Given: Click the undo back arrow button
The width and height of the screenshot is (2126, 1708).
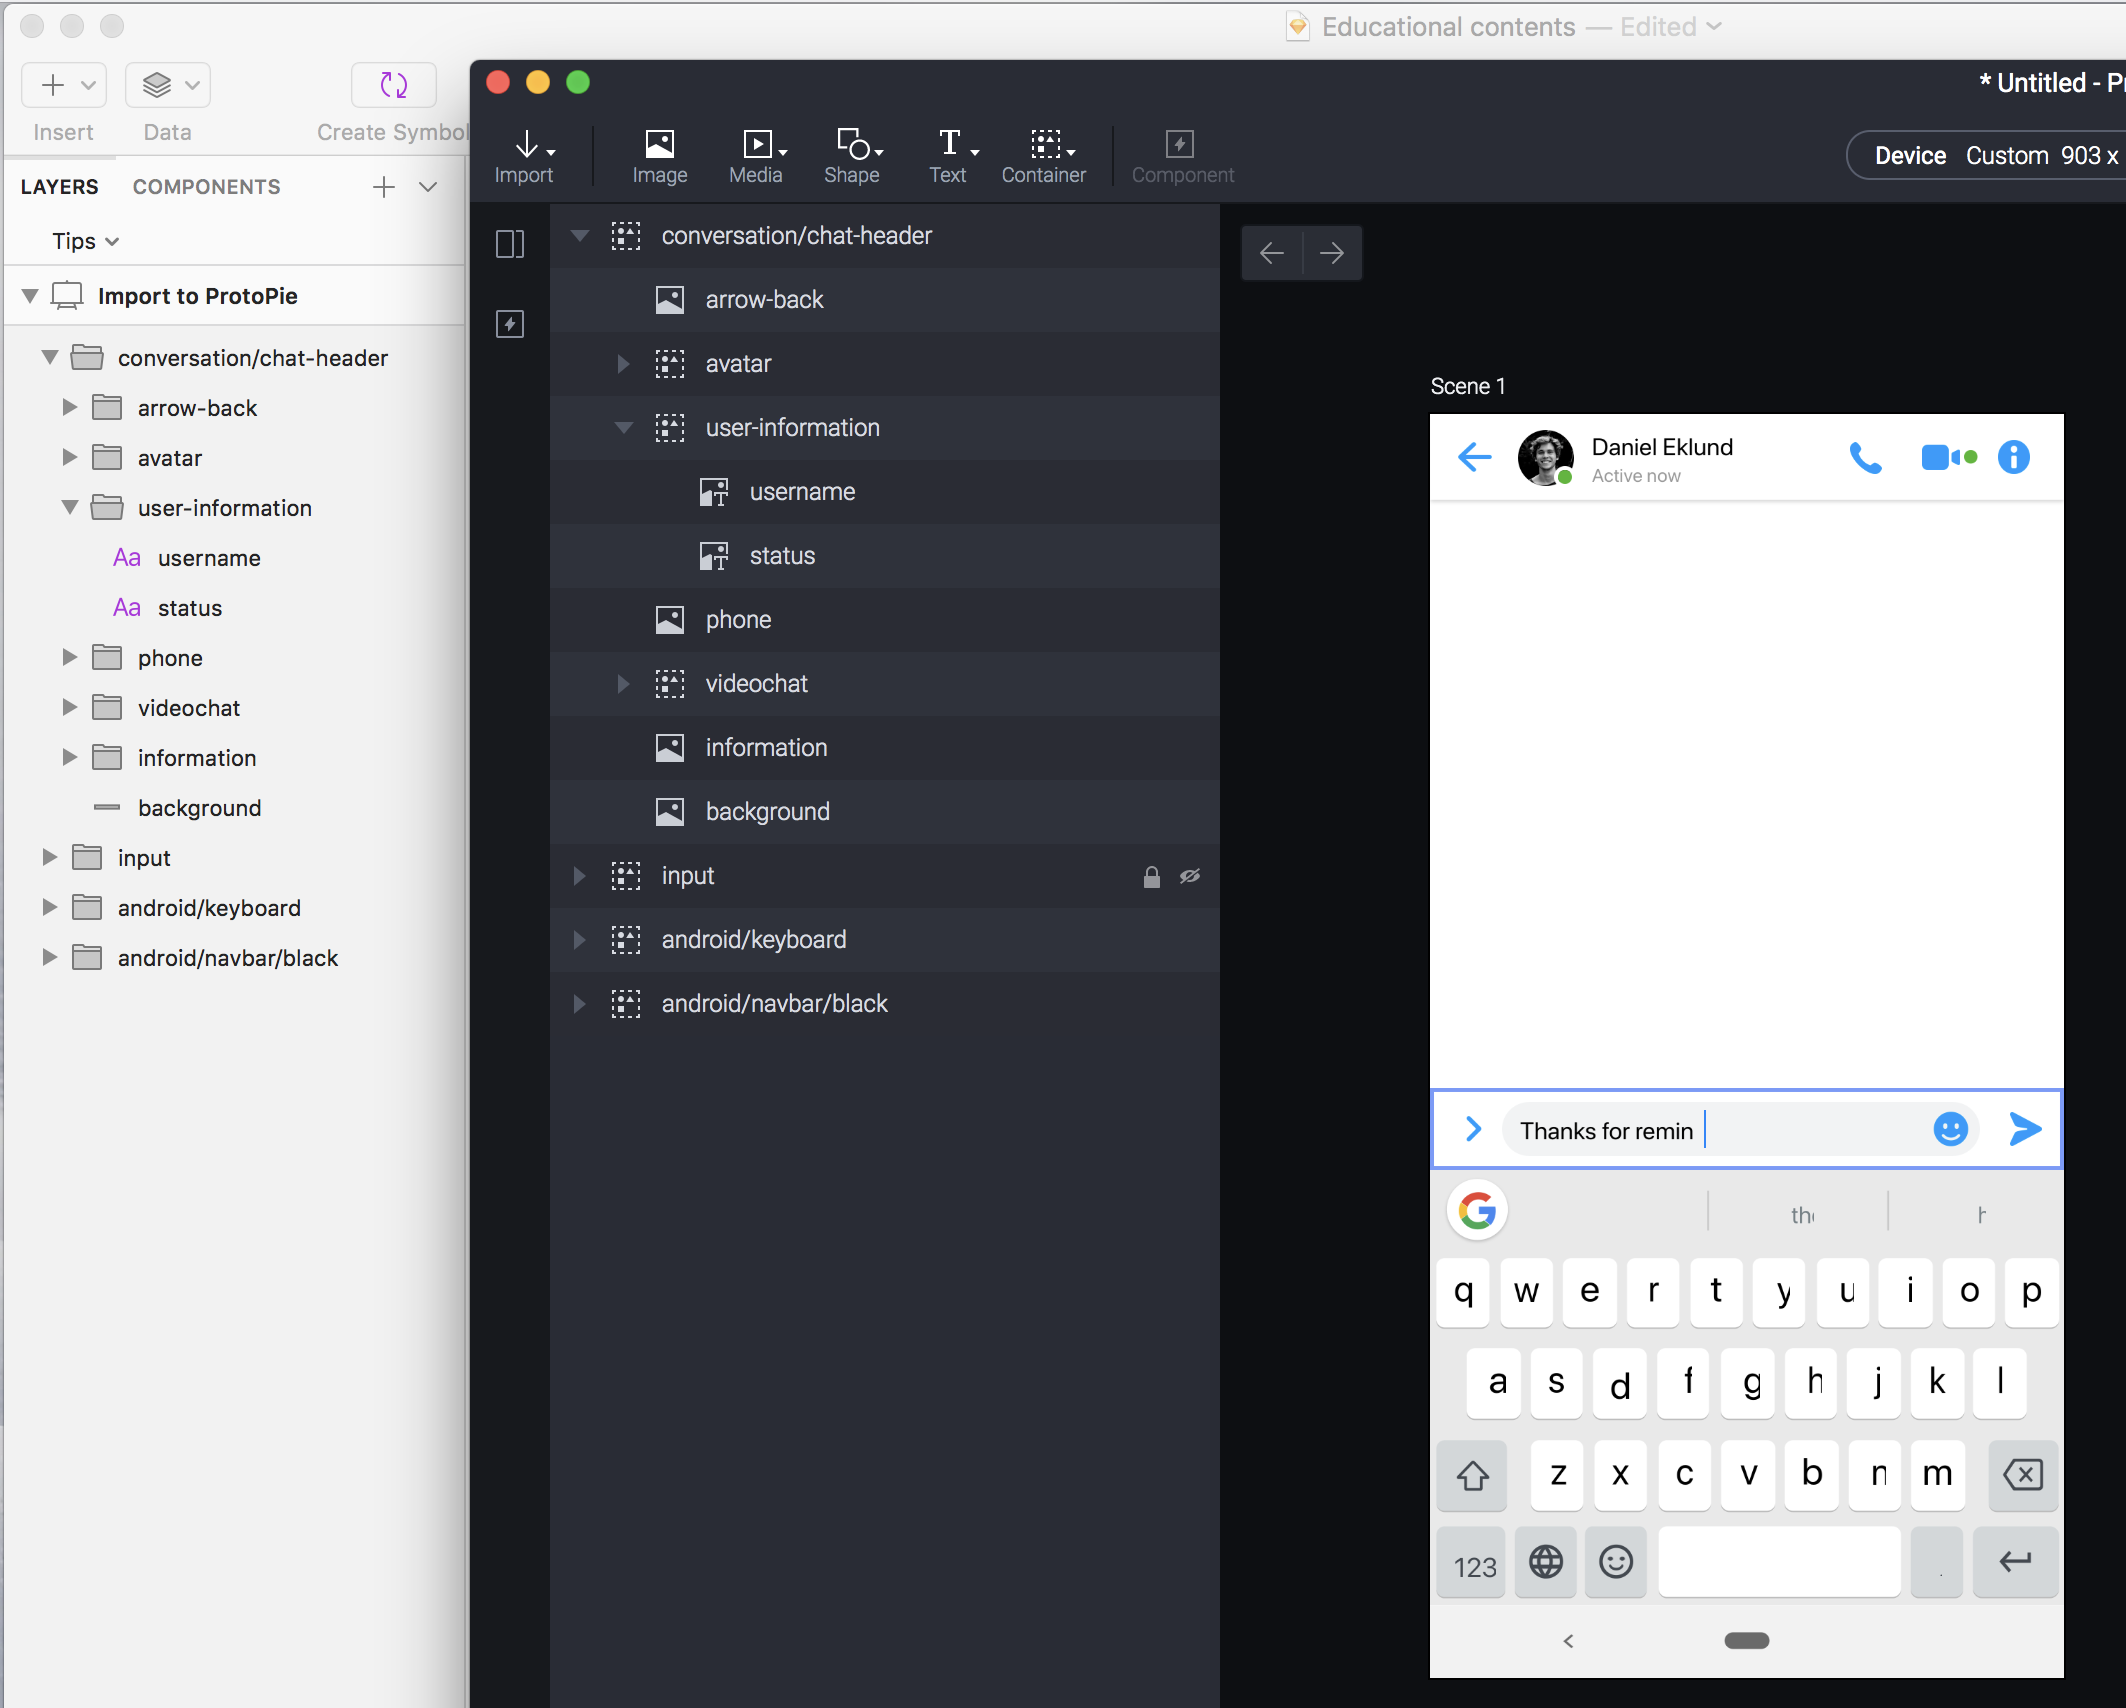Looking at the screenshot, I should [x=1272, y=253].
